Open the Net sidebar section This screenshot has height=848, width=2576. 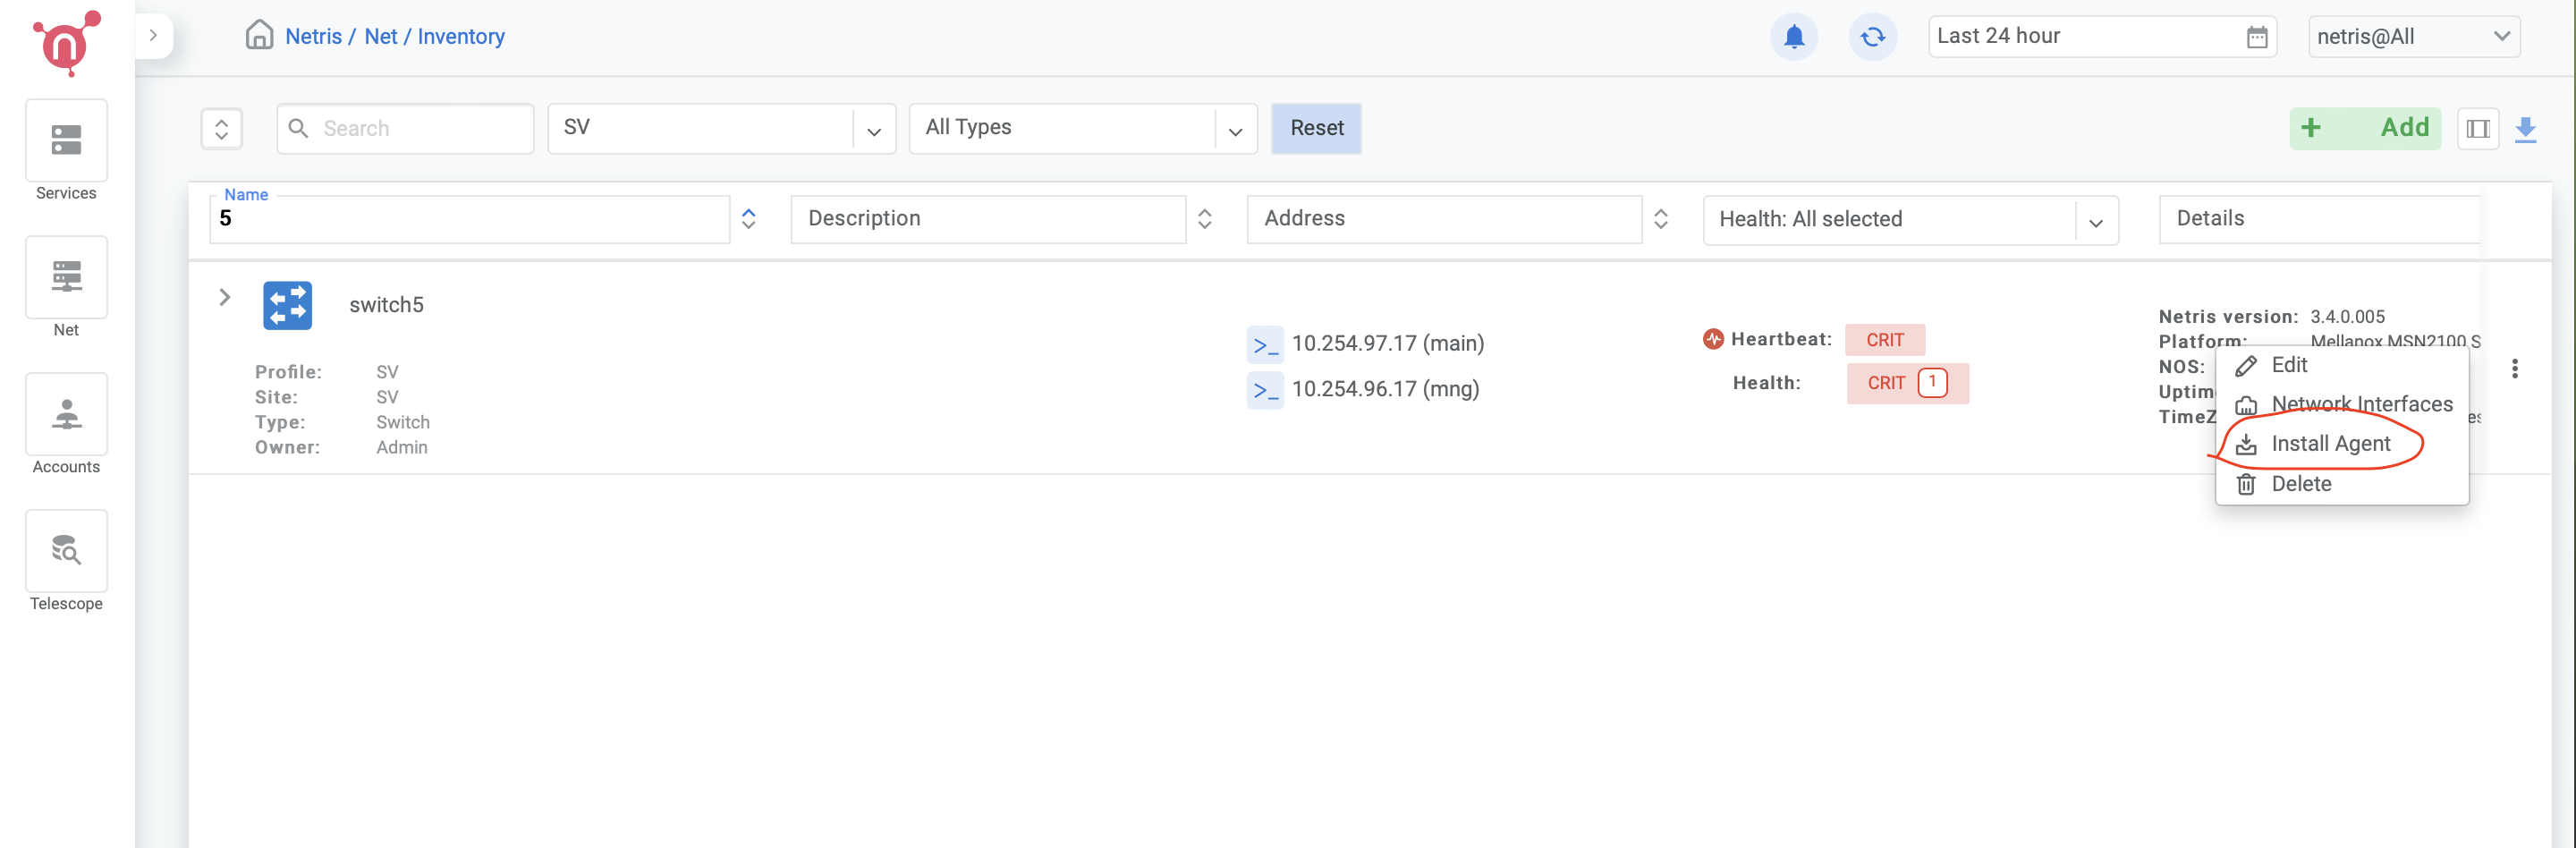click(x=66, y=277)
